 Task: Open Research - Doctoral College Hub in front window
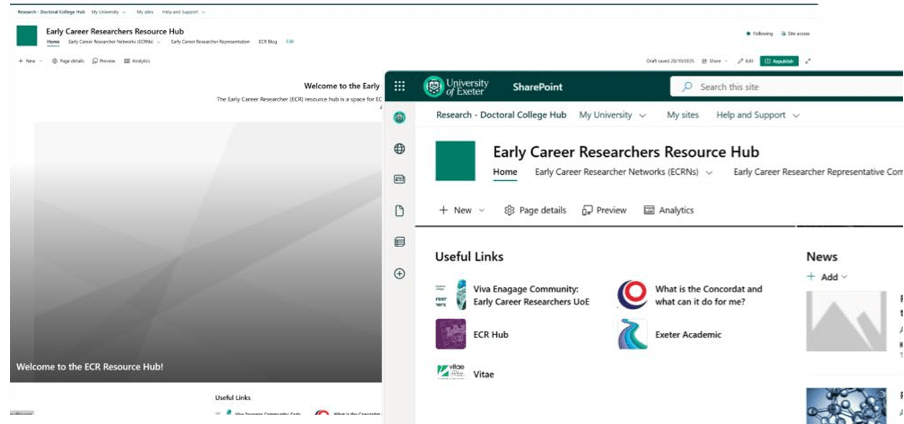point(501,115)
